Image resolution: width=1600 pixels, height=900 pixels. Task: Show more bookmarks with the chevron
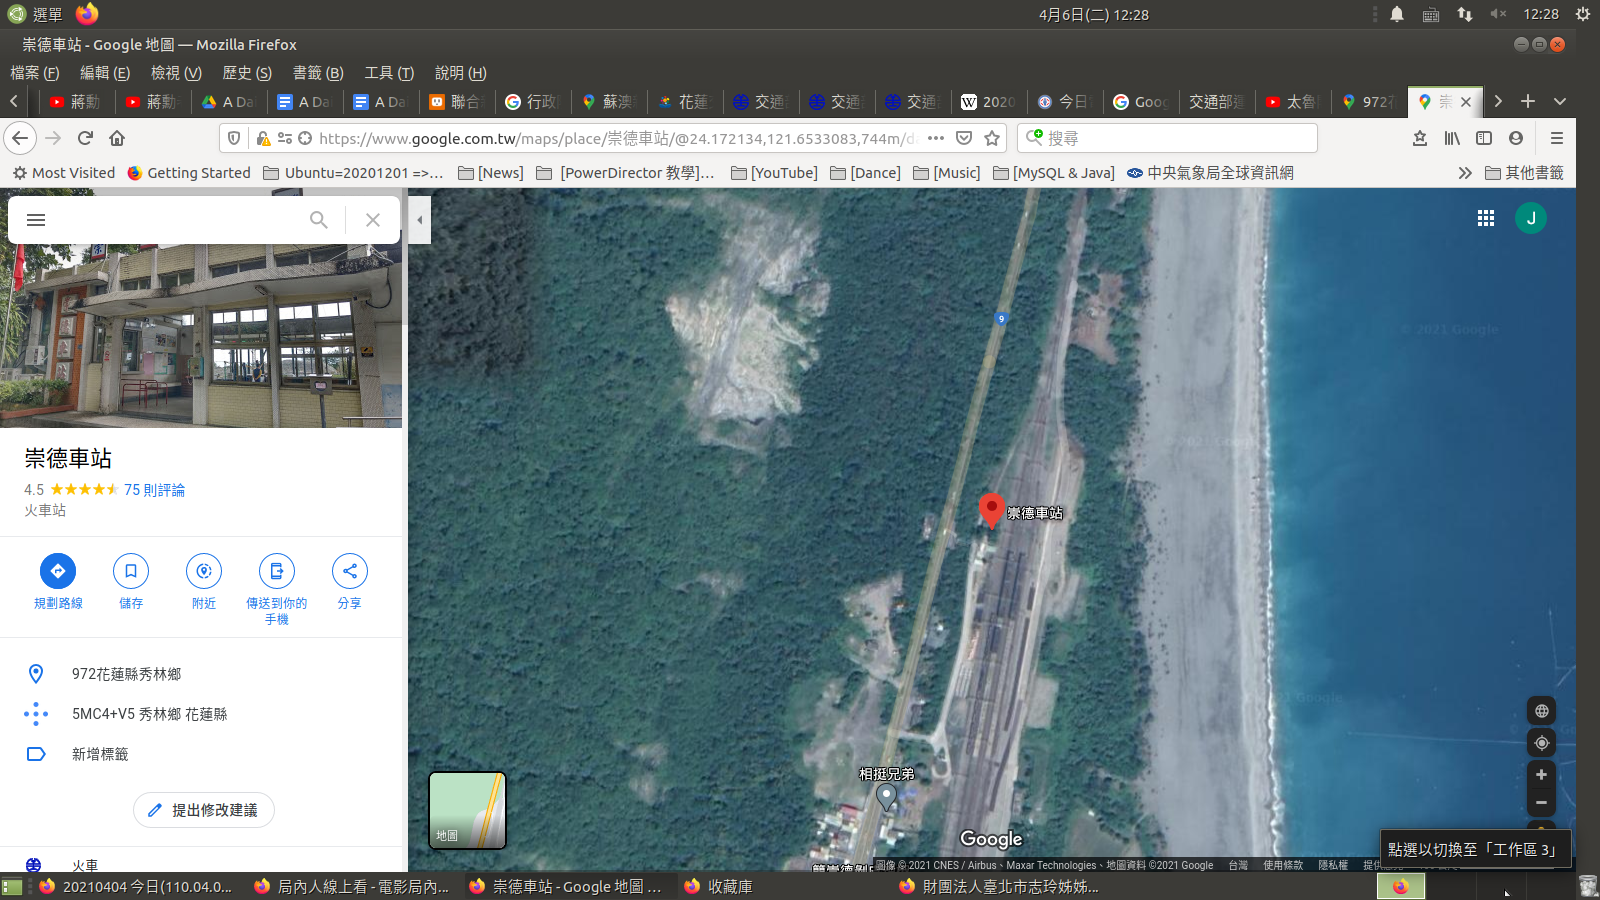coord(1465,173)
